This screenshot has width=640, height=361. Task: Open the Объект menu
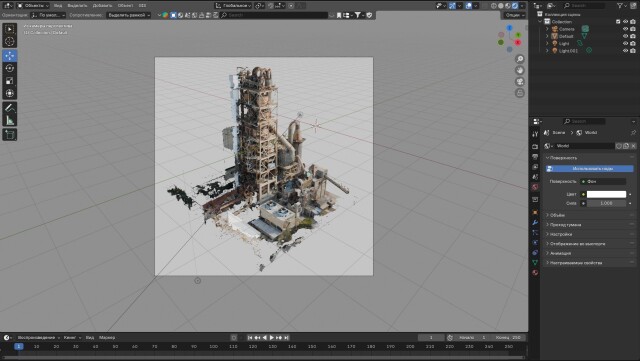(125, 6)
